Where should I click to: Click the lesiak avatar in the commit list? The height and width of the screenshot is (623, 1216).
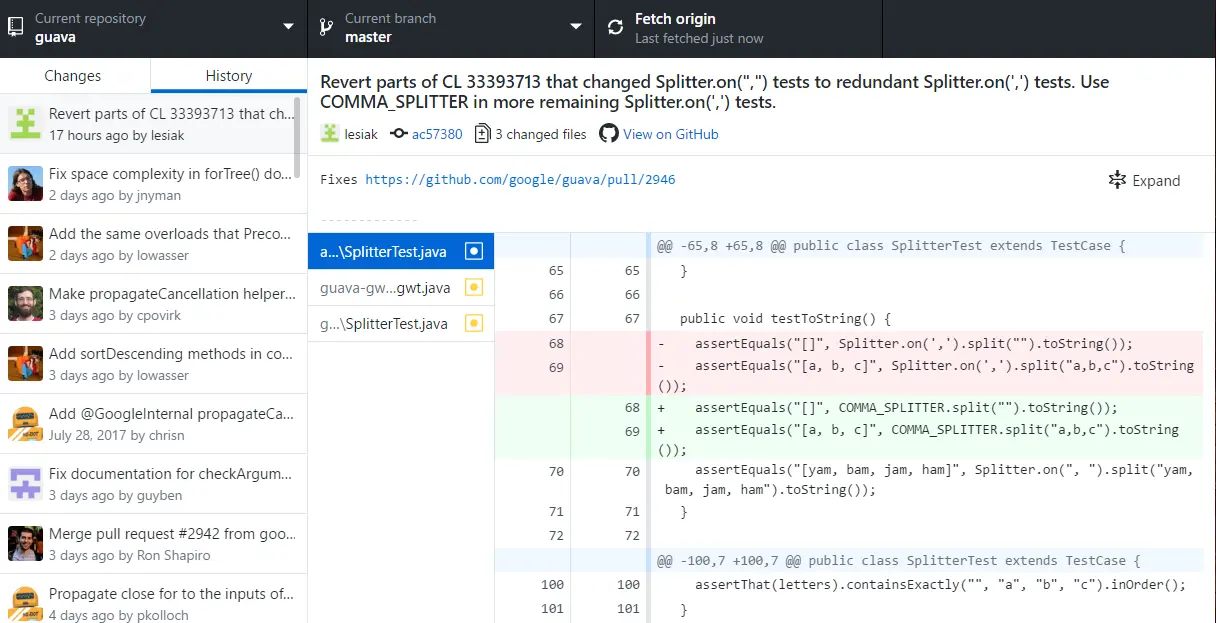[25, 123]
